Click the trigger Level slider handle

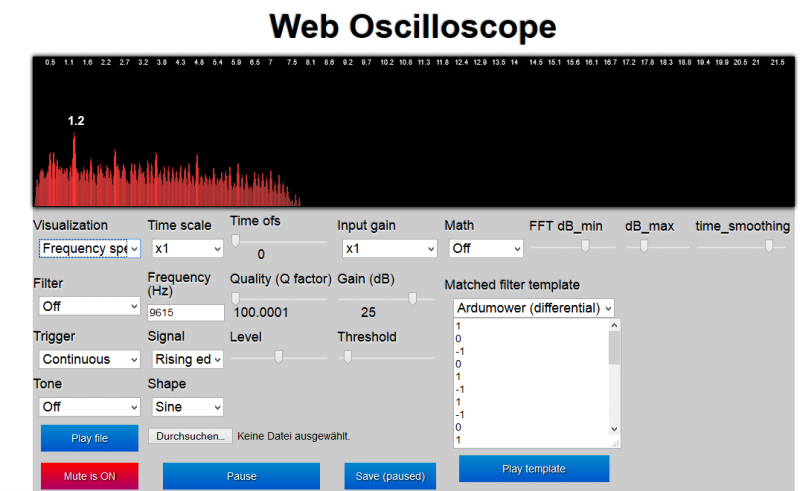pyautogui.click(x=279, y=357)
